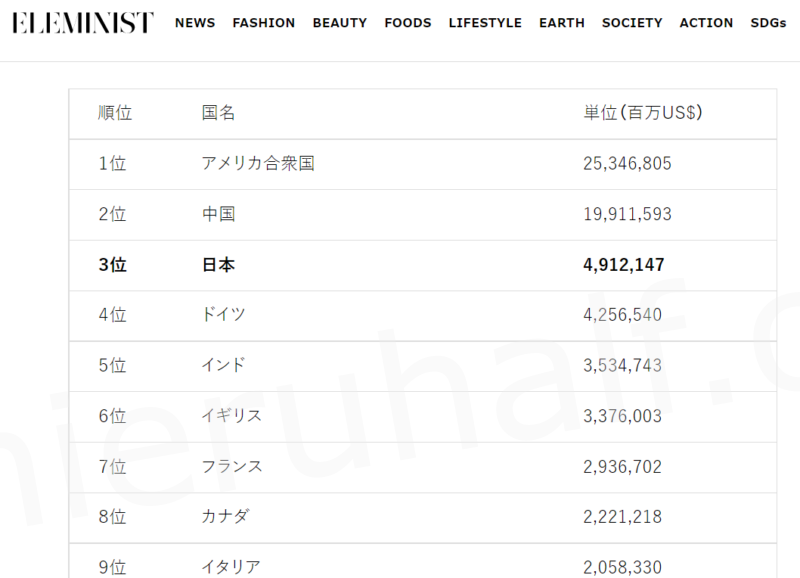This screenshot has height=578, width=800.
Task: Click the 単位(百万US$) column header
Action: click(643, 113)
